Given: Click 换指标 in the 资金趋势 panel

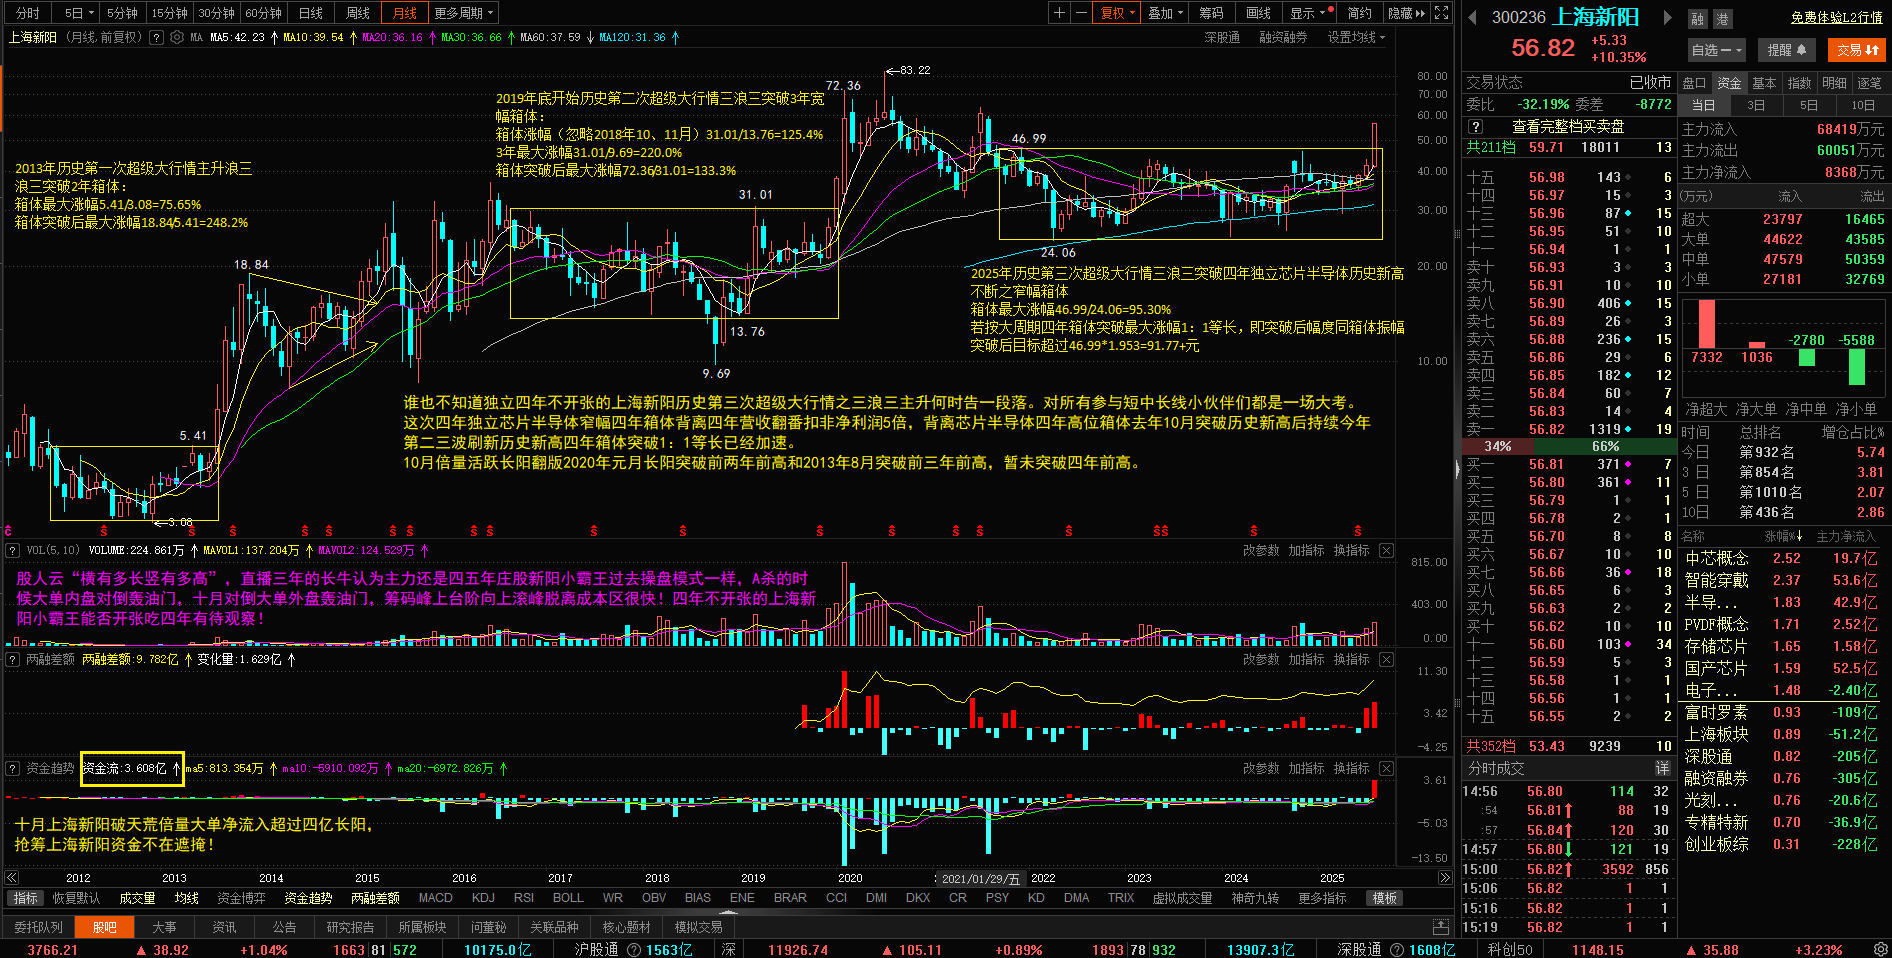Looking at the screenshot, I should [1351, 768].
